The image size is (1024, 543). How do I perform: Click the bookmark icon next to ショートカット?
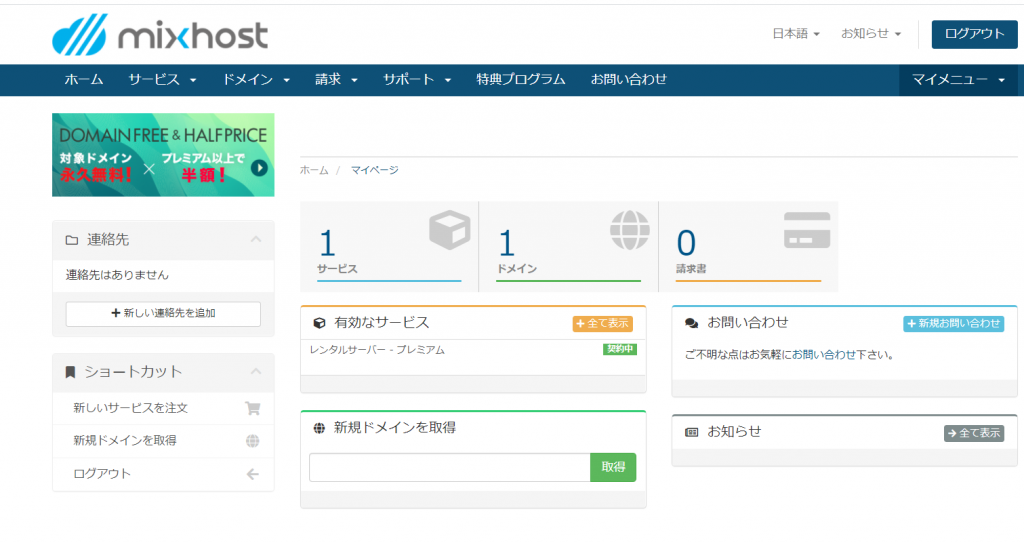[x=71, y=372]
